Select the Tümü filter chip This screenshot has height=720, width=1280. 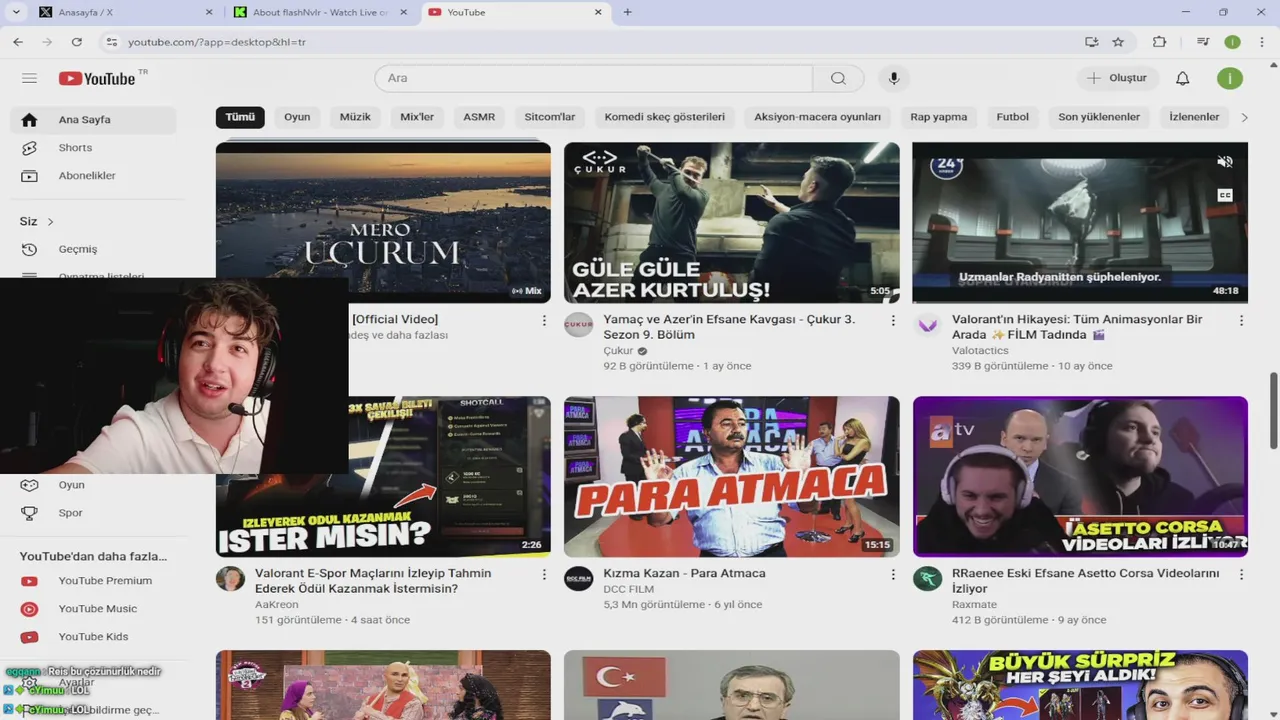[240, 117]
